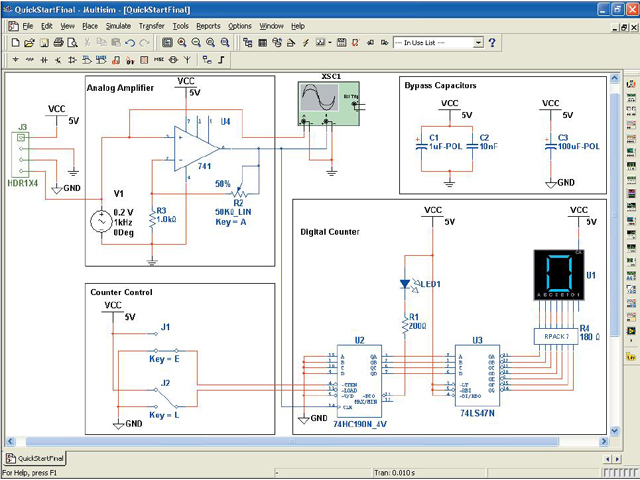640x480 pixels.
Task: Select the multimeter instrument in sidebar
Action: [631, 84]
